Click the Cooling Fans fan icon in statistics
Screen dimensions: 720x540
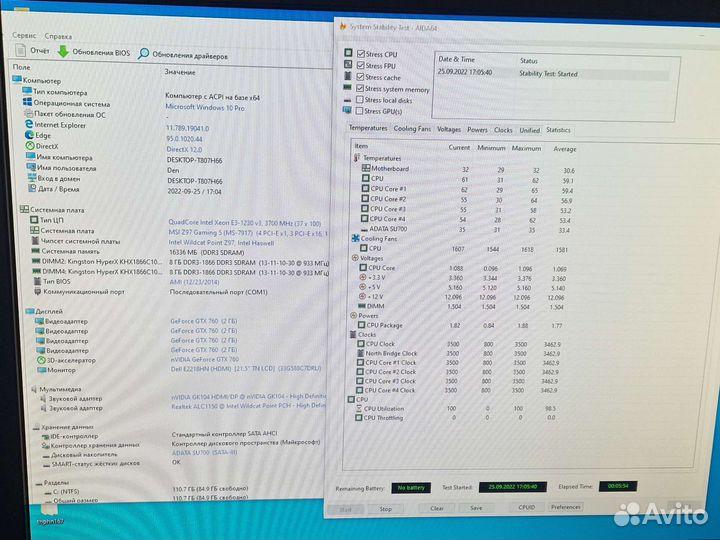(355, 238)
